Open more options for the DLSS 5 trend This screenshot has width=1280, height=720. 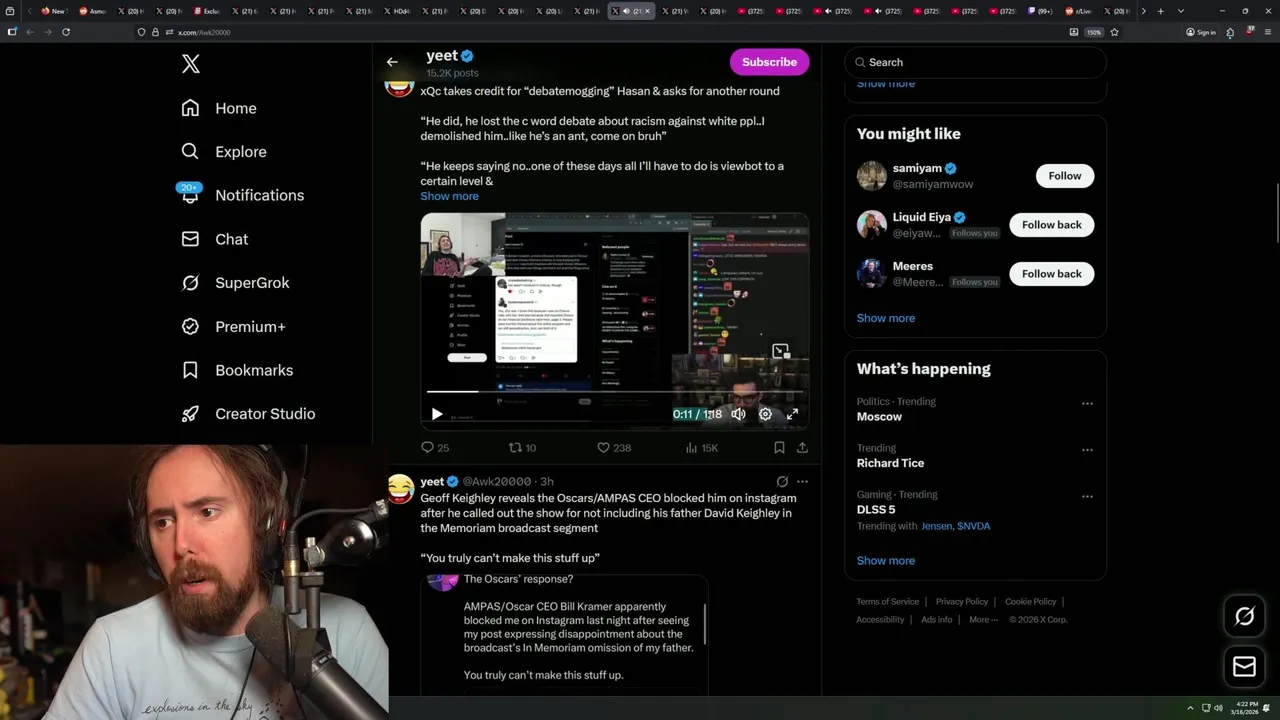click(x=1087, y=497)
